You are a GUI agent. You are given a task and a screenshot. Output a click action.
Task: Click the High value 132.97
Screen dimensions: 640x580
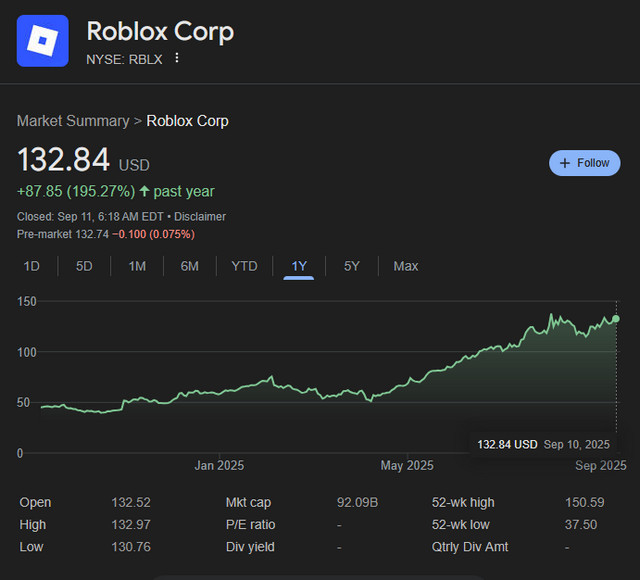[131, 524]
